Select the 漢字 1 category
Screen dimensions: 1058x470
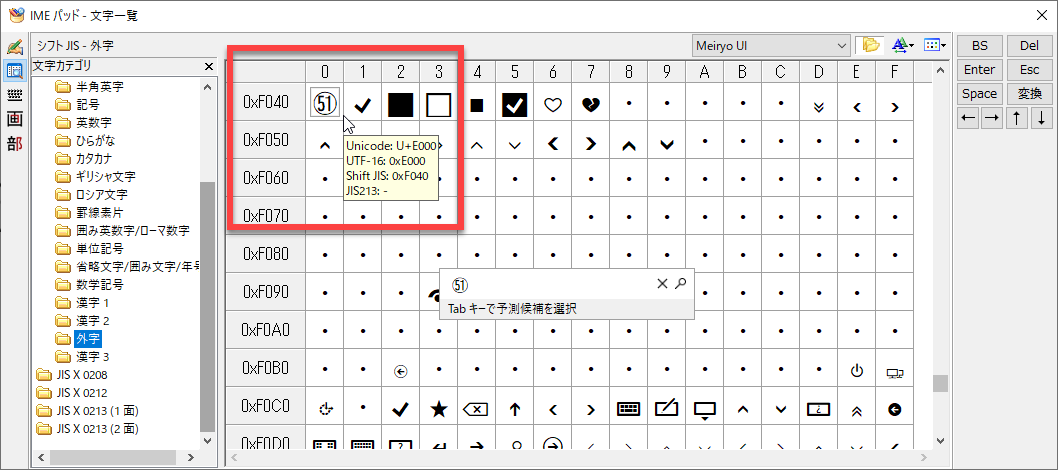click(x=92, y=302)
